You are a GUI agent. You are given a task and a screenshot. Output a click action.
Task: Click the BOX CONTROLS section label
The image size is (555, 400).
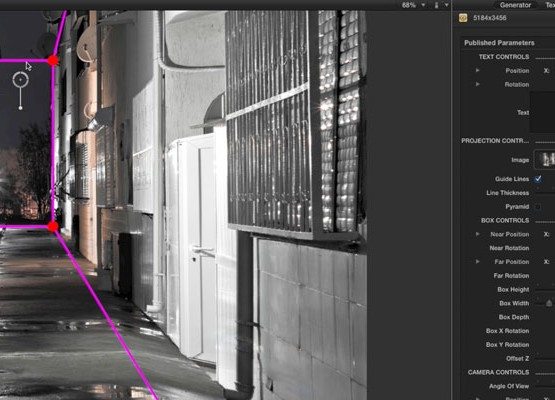(x=505, y=220)
